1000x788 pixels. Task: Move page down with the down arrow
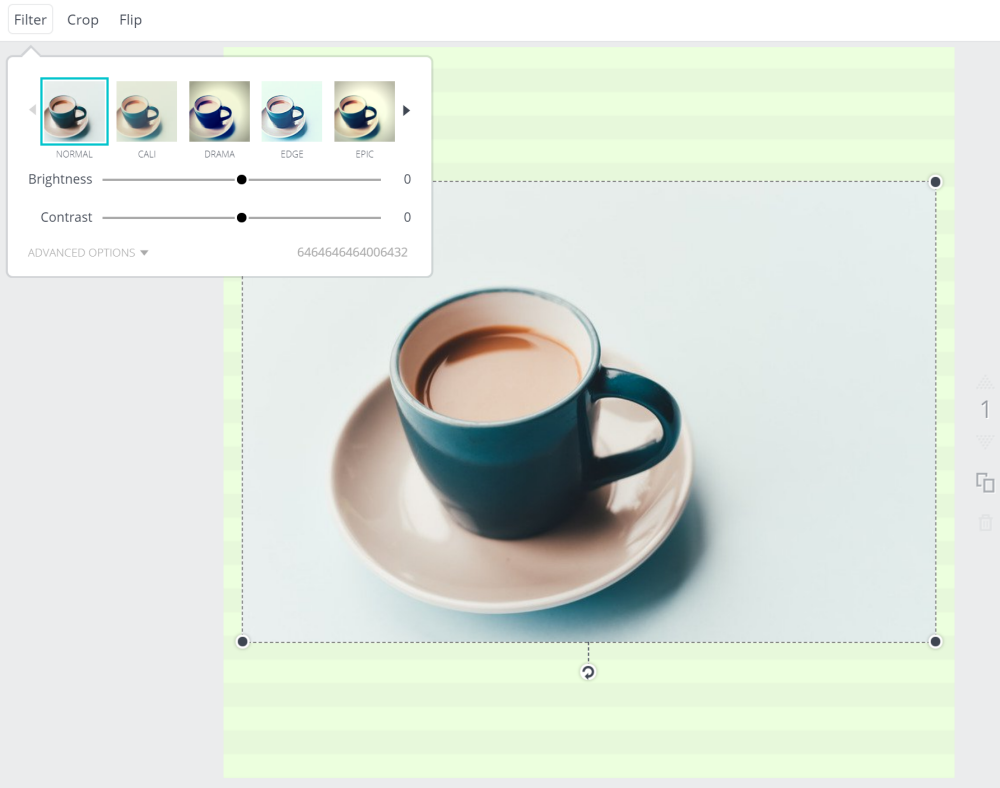(985, 442)
